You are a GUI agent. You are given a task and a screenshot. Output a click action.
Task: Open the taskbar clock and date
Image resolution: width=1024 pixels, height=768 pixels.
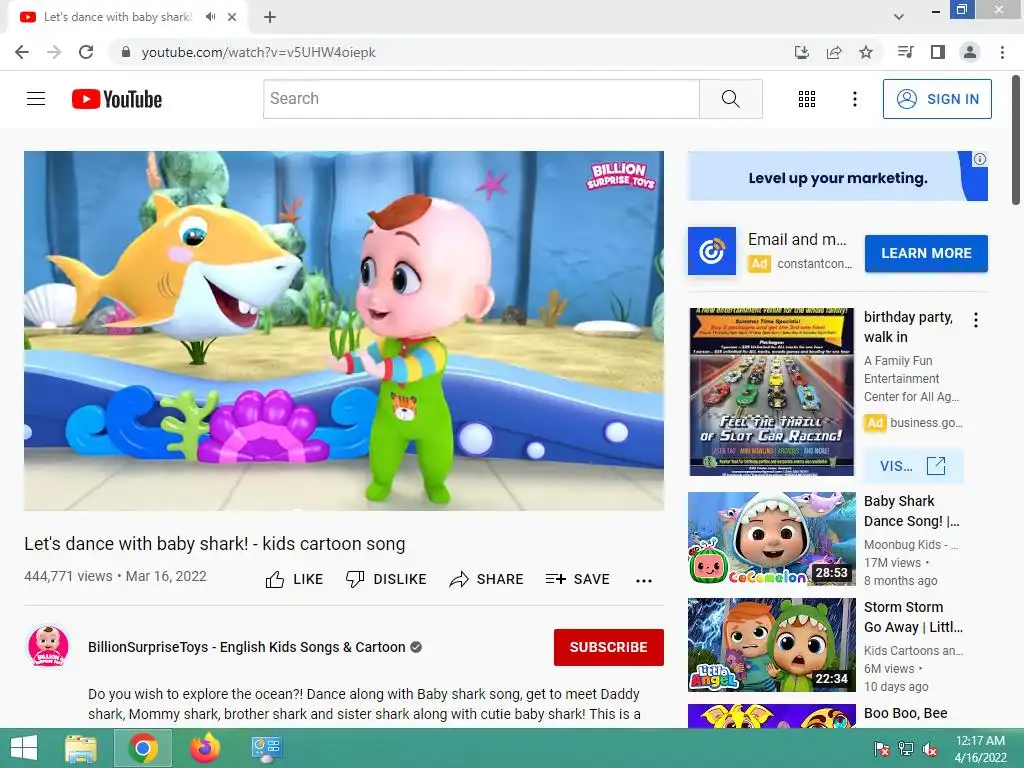pyautogui.click(x=980, y=749)
